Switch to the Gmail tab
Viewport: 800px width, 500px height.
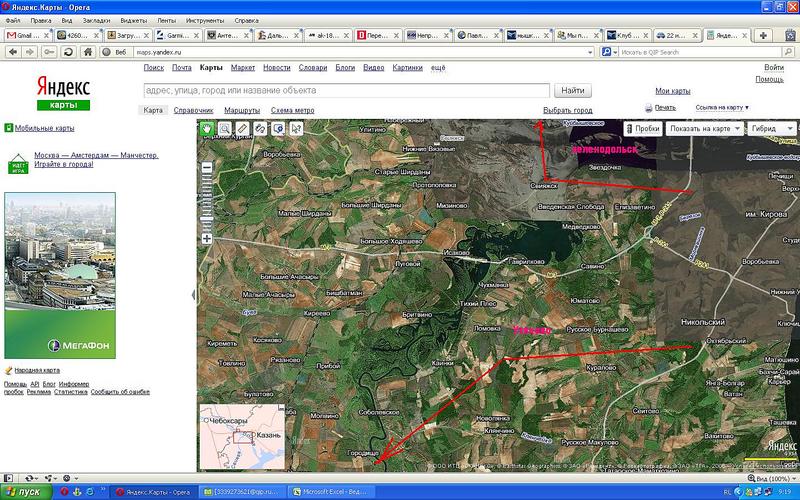[x=28, y=36]
